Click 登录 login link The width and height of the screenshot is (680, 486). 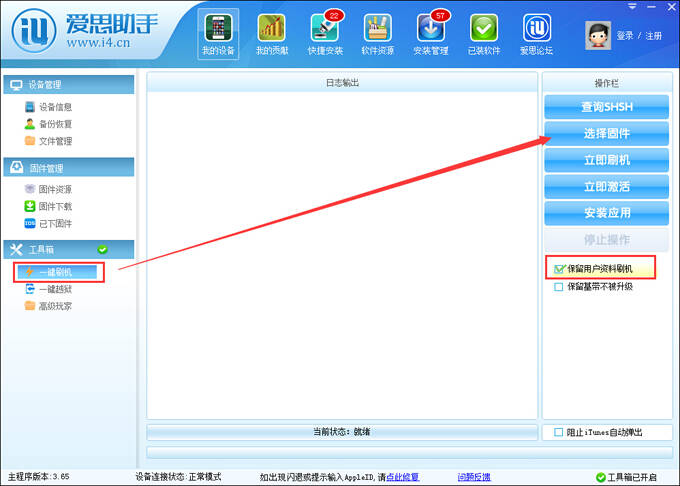point(625,36)
